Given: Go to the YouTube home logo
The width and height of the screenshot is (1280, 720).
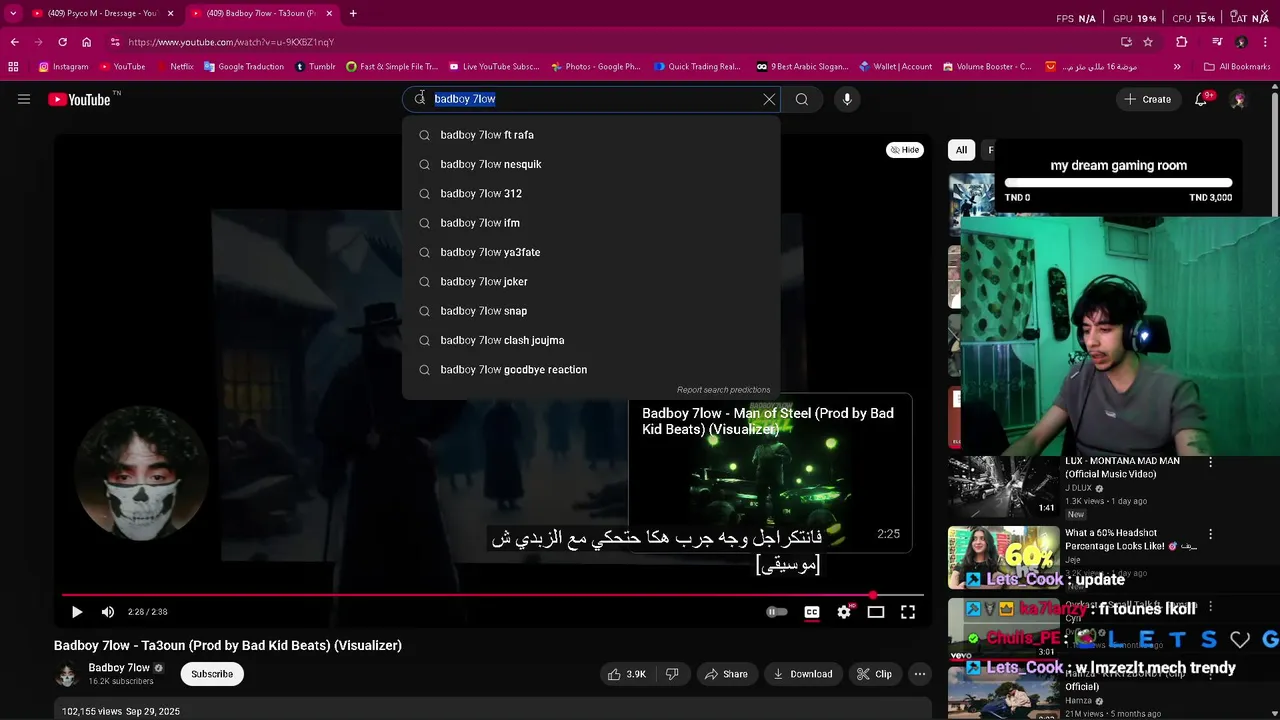Looking at the screenshot, I should [x=80, y=99].
